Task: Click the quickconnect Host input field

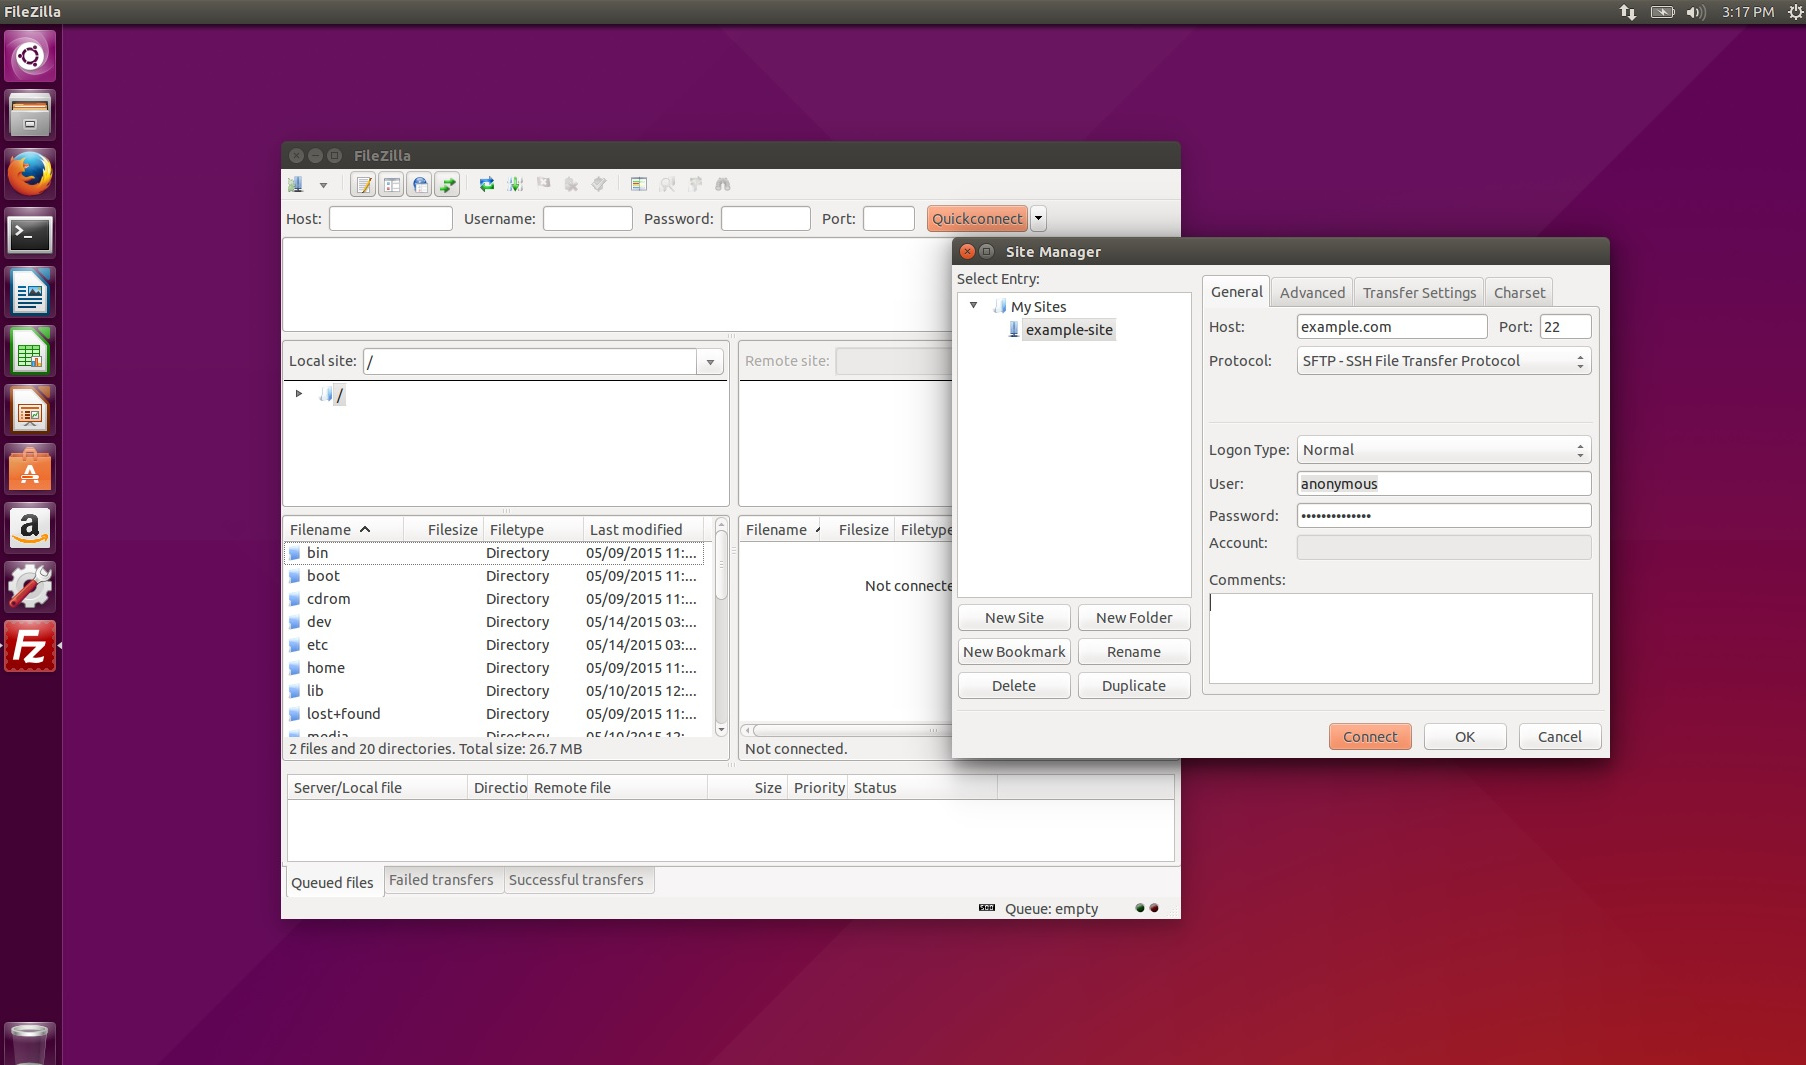Action: tap(391, 218)
